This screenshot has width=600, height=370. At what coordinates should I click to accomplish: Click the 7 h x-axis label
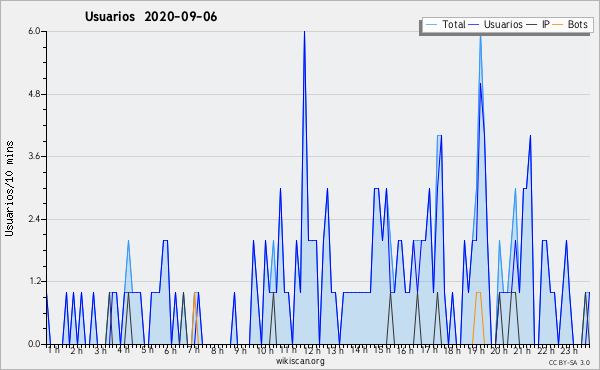(194, 350)
